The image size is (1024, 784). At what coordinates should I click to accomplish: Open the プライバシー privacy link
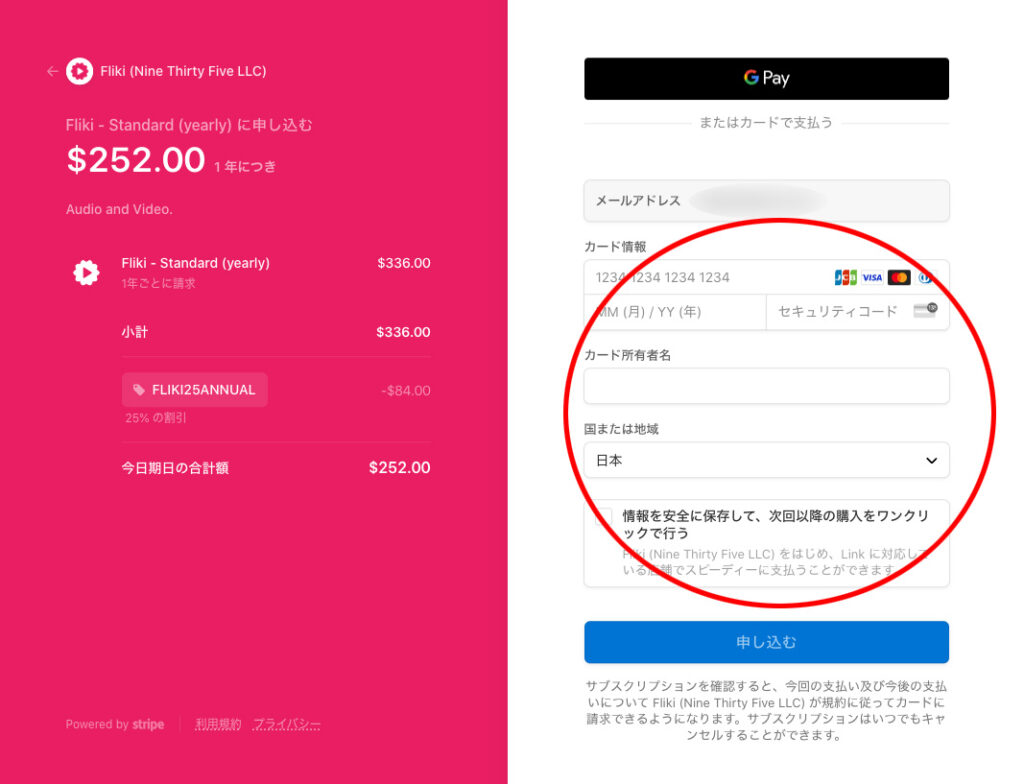287,724
